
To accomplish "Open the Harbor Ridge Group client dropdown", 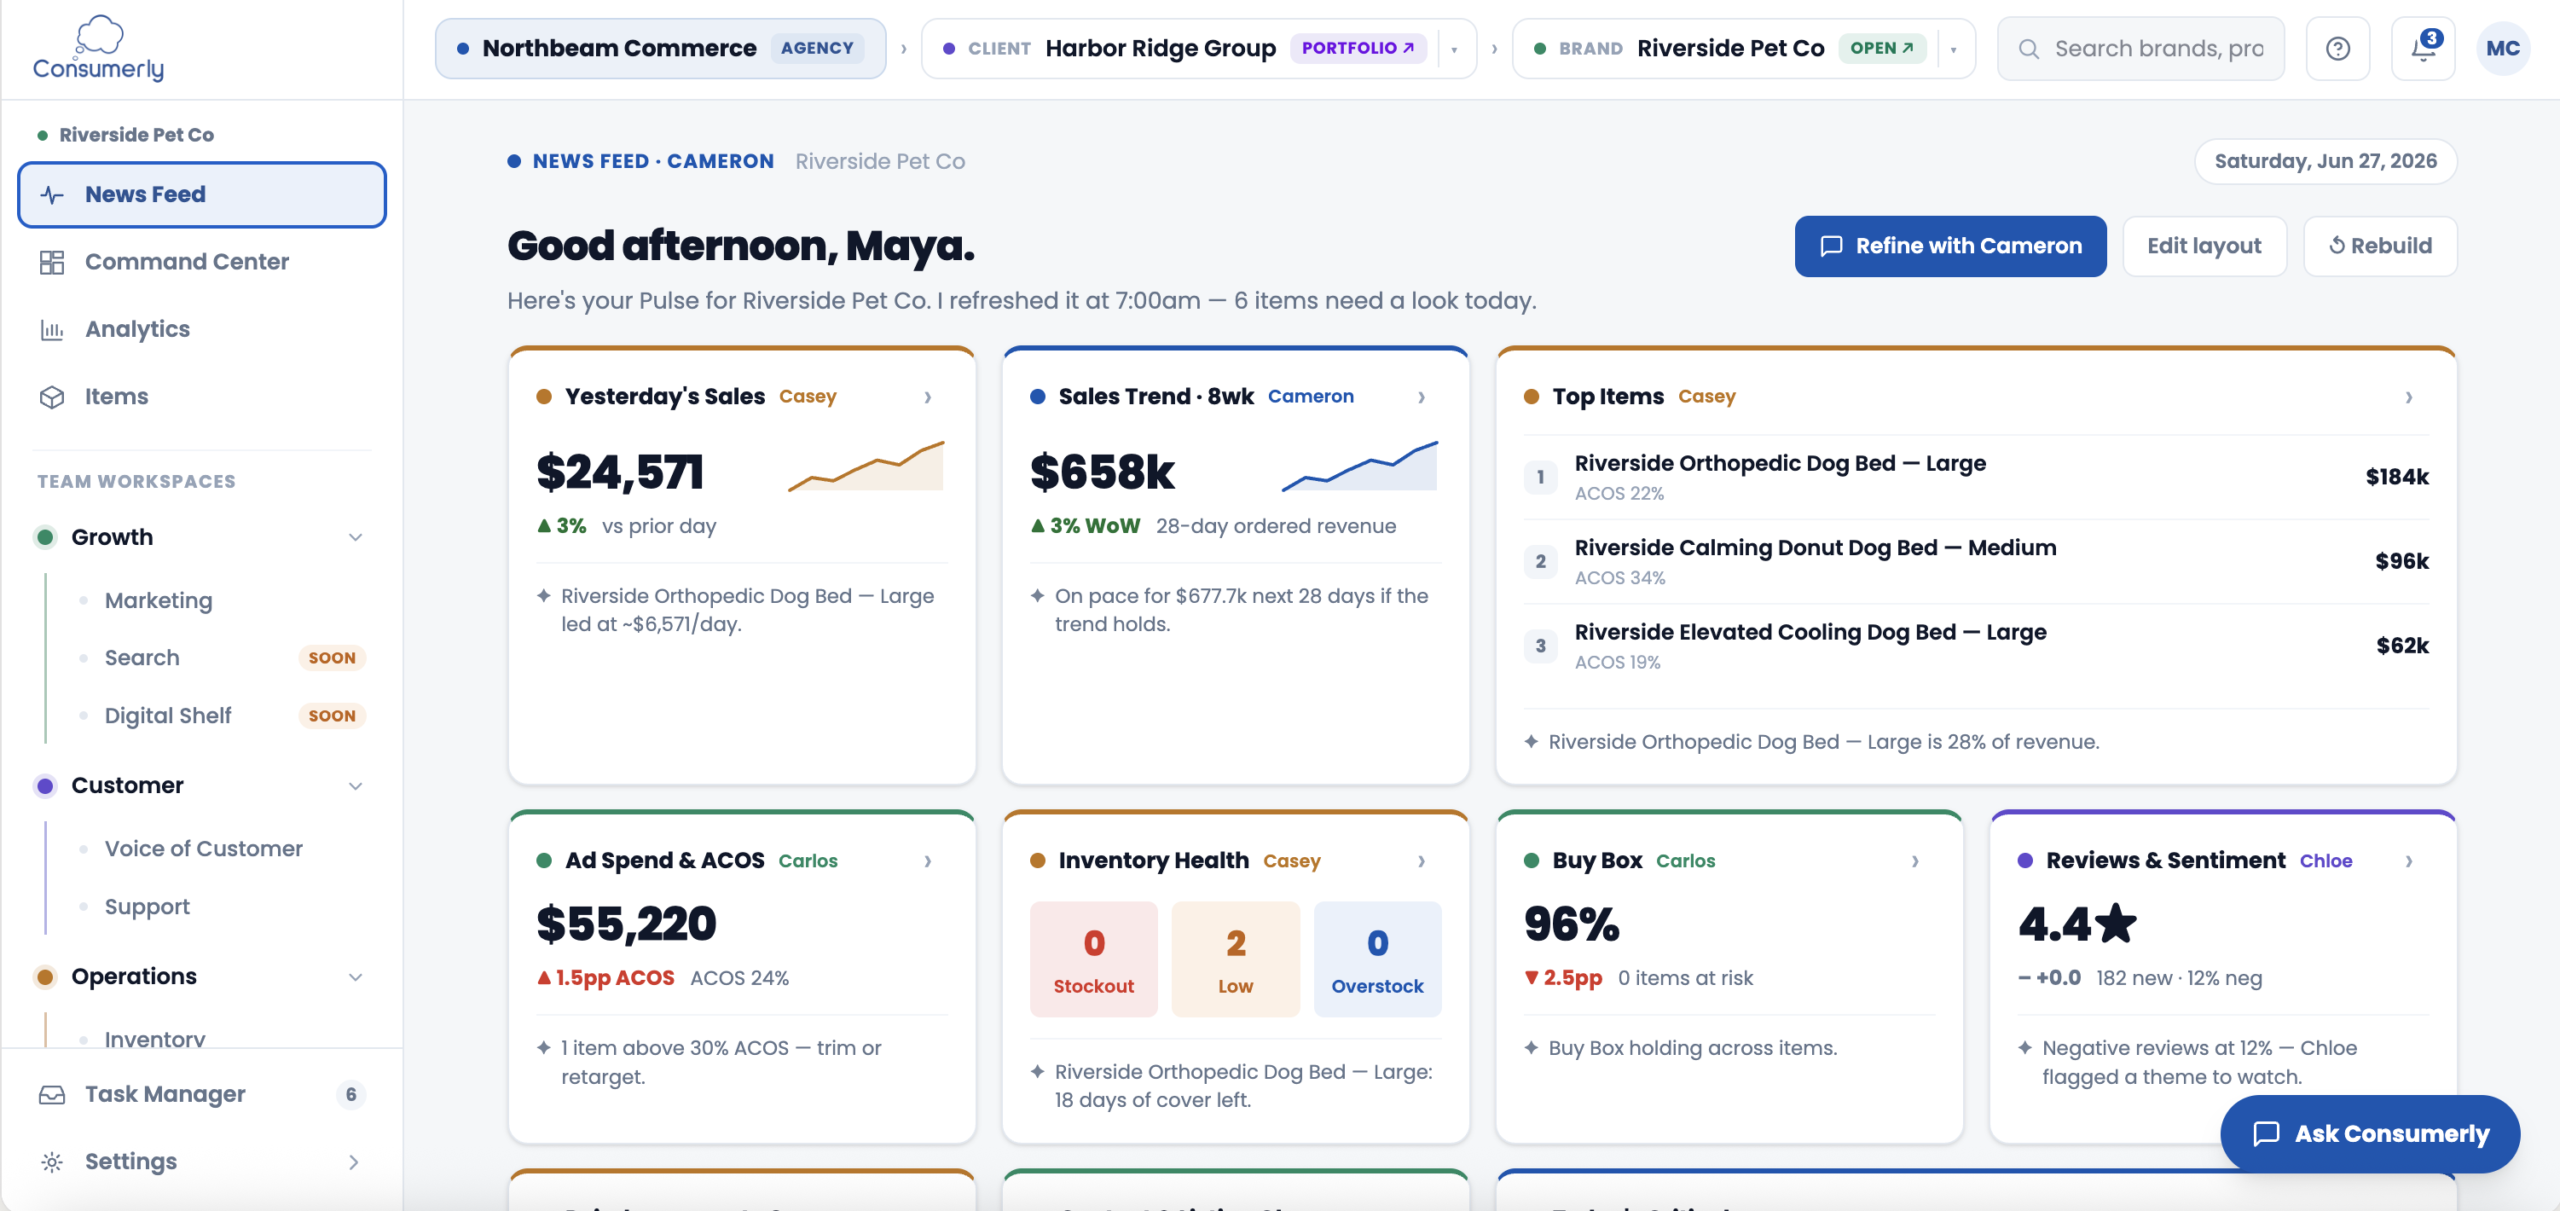I will tap(1454, 49).
